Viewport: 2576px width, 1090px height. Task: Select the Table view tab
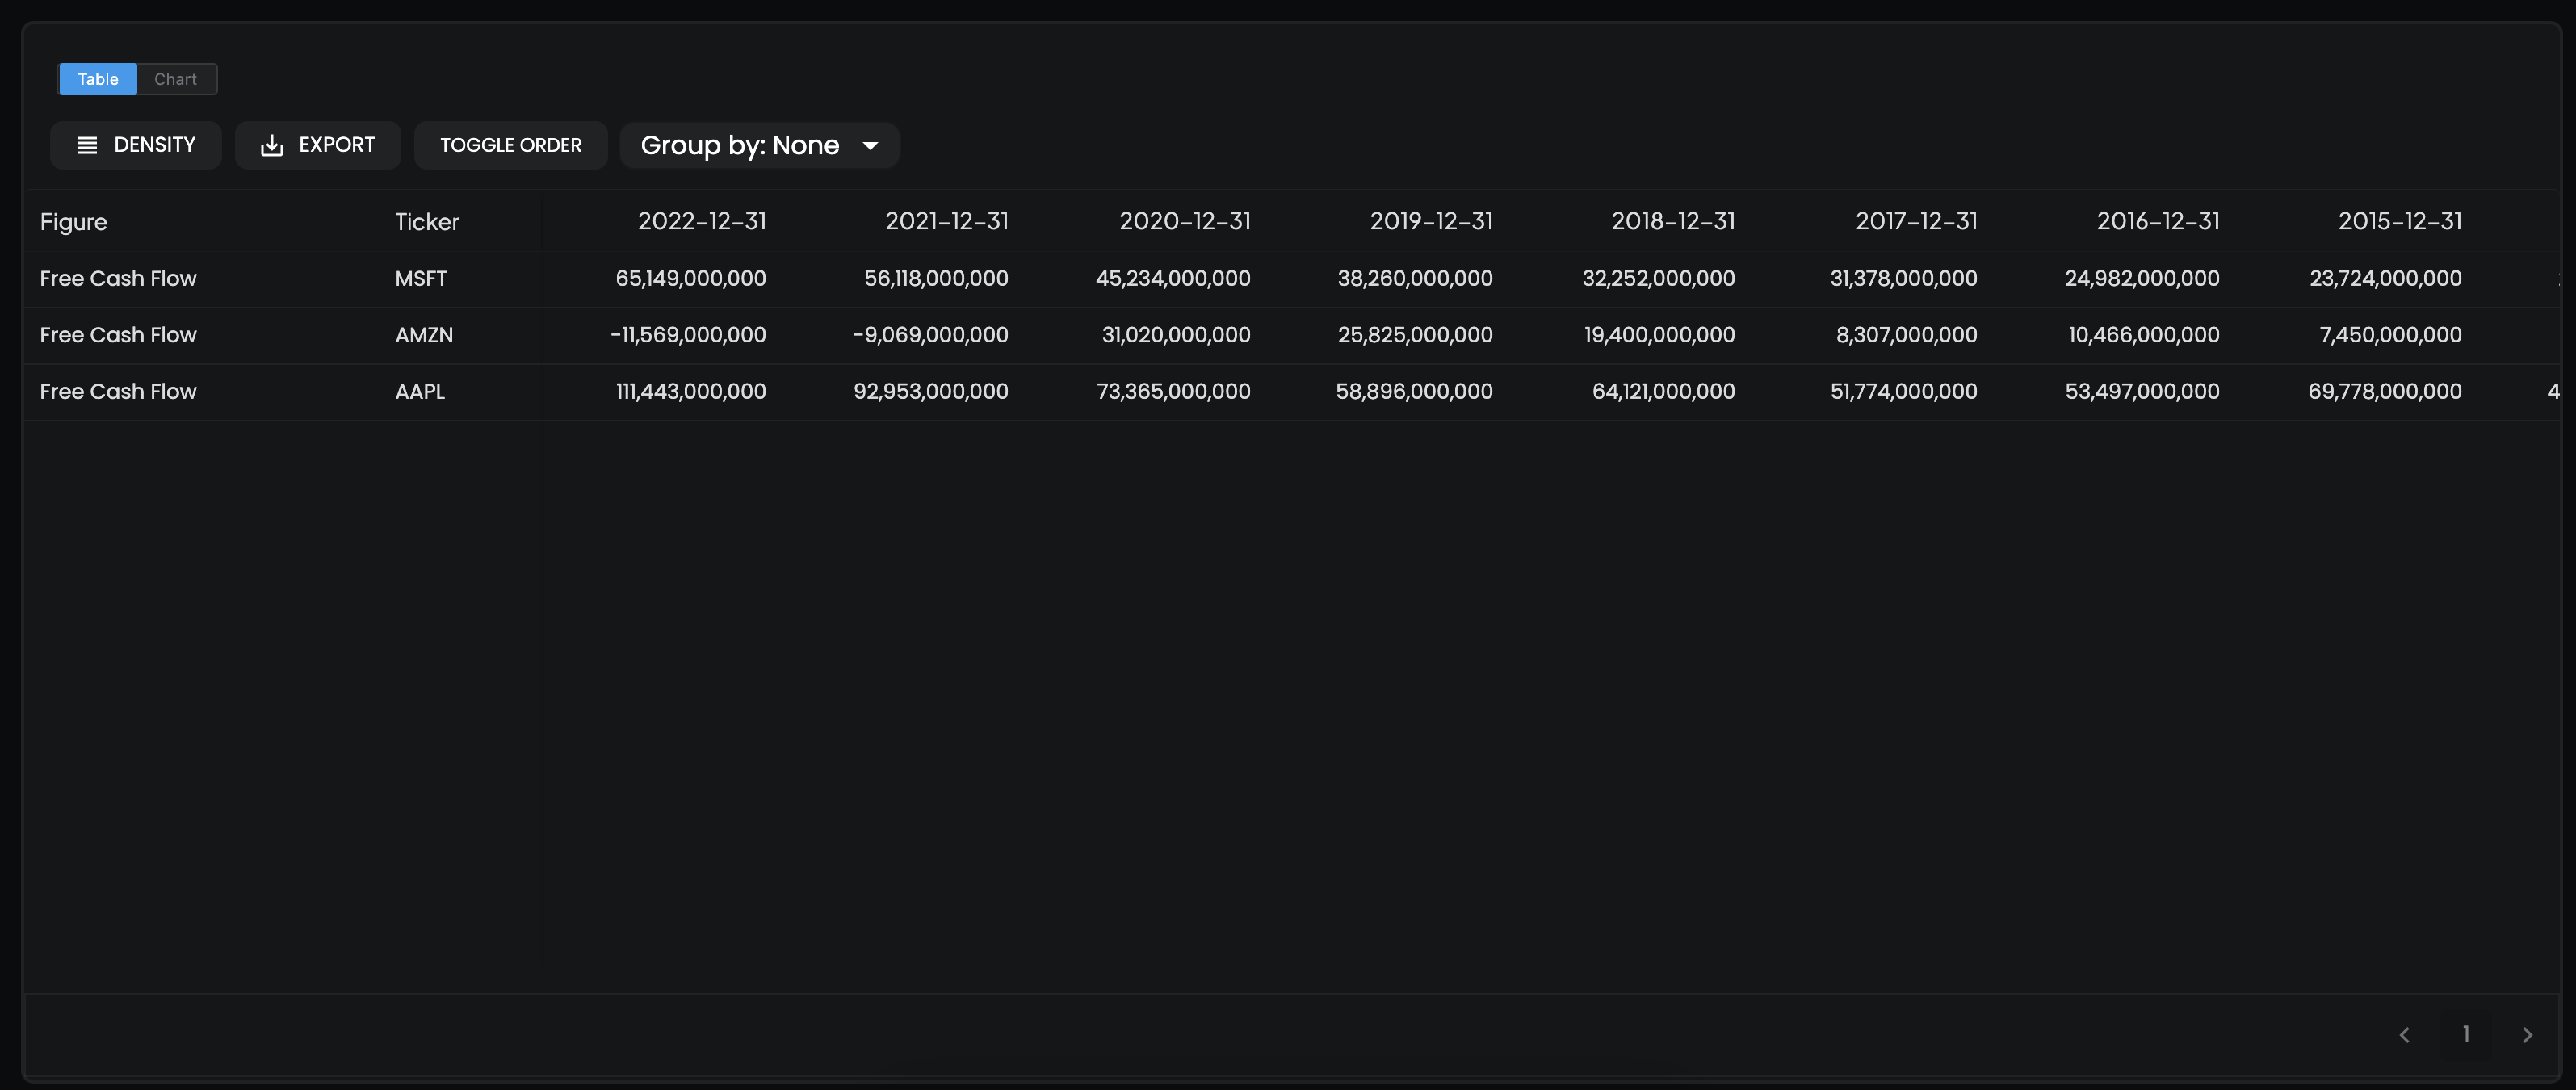click(x=98, y=79)
